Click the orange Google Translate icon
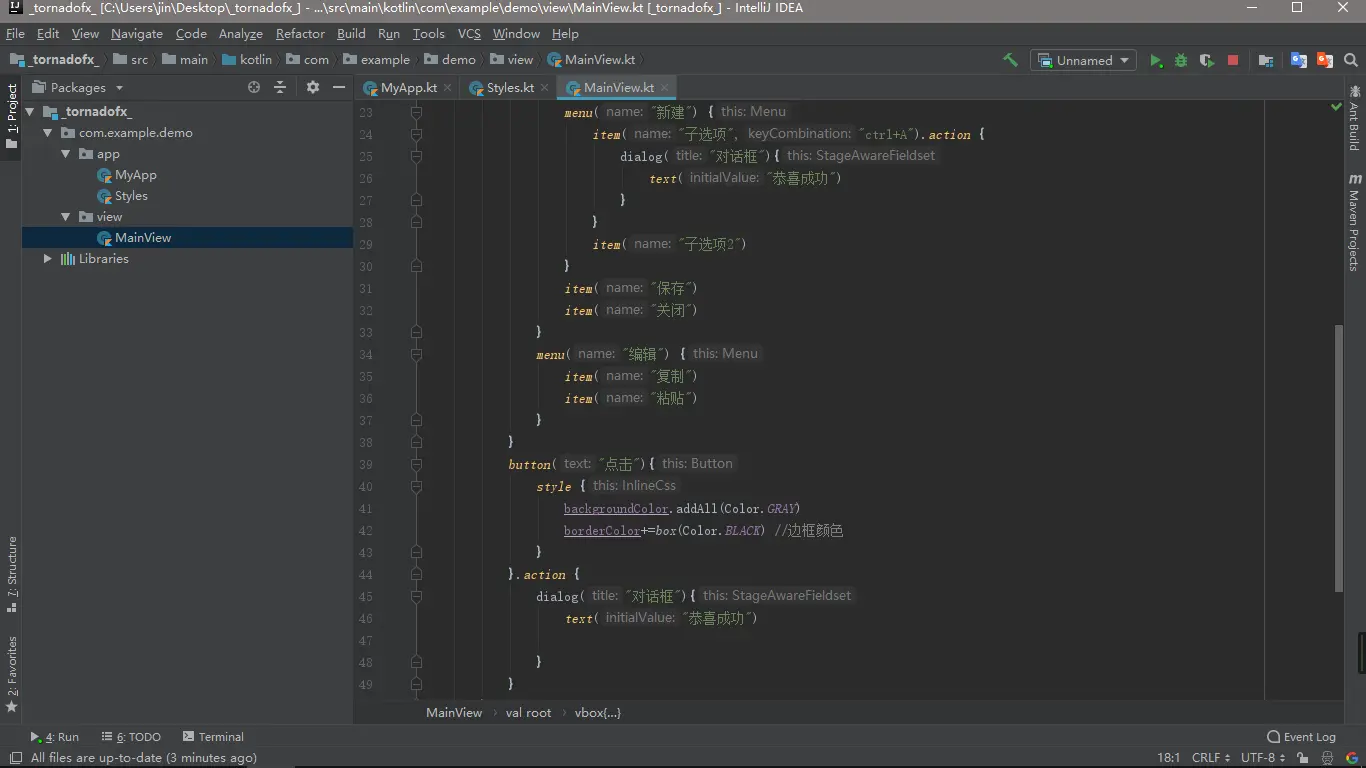Viewport: 1366px width, 768px height. point(1325,60)
